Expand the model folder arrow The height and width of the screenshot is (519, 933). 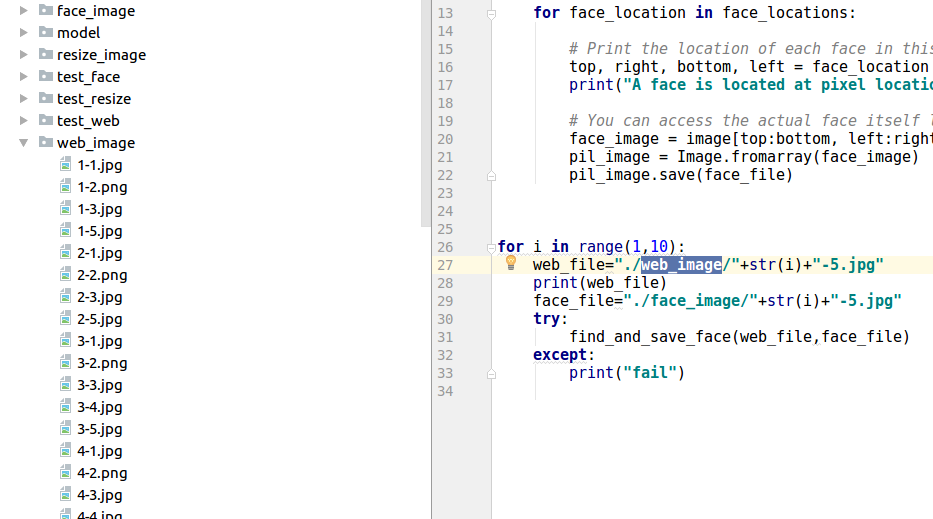(24, 33)
